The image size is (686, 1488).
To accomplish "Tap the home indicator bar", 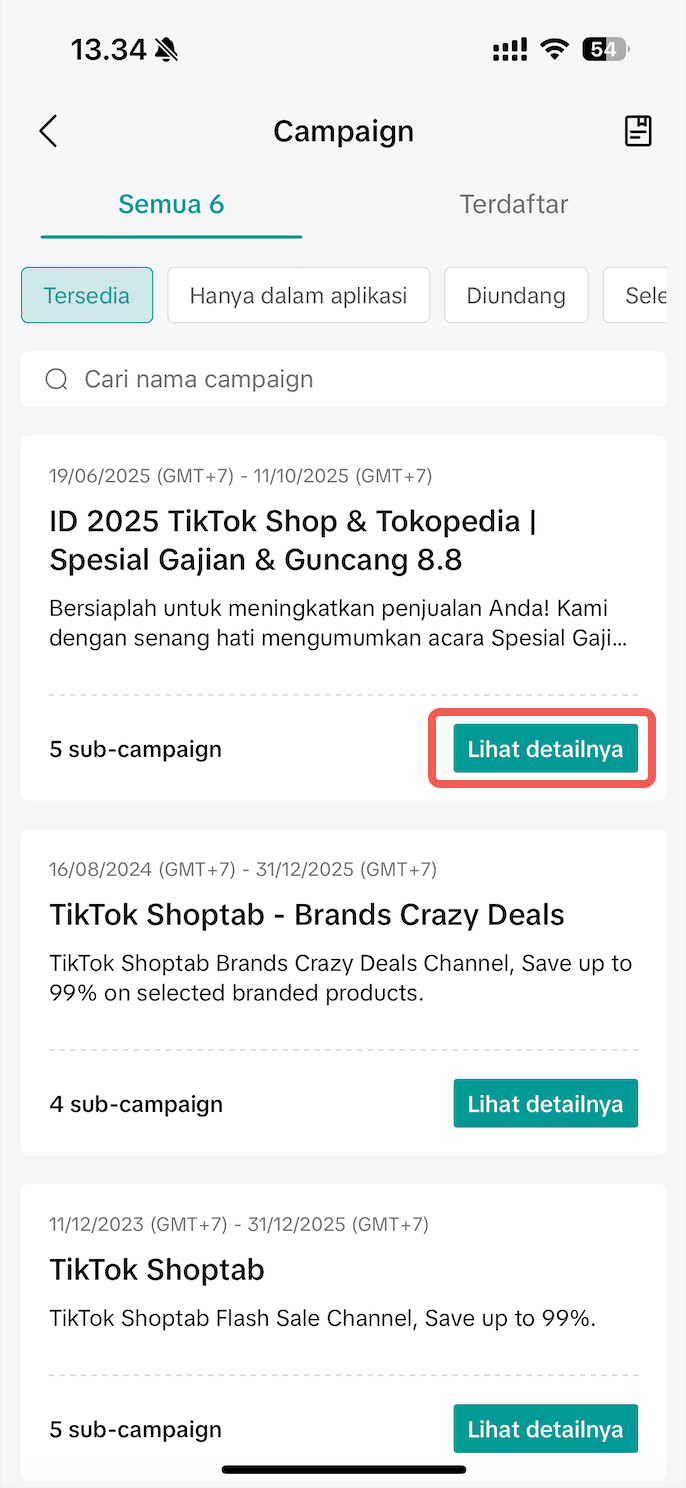I will 343,1470.
